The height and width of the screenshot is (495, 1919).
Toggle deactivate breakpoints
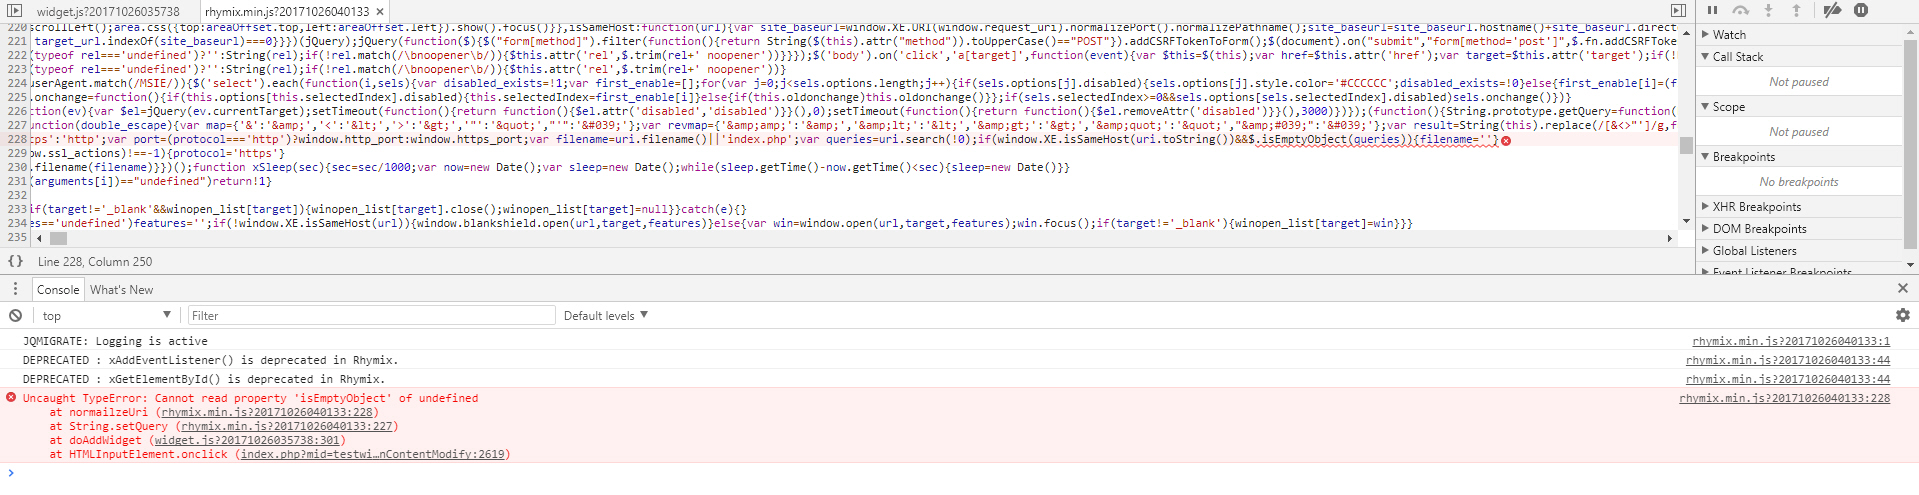point(1832,10)
